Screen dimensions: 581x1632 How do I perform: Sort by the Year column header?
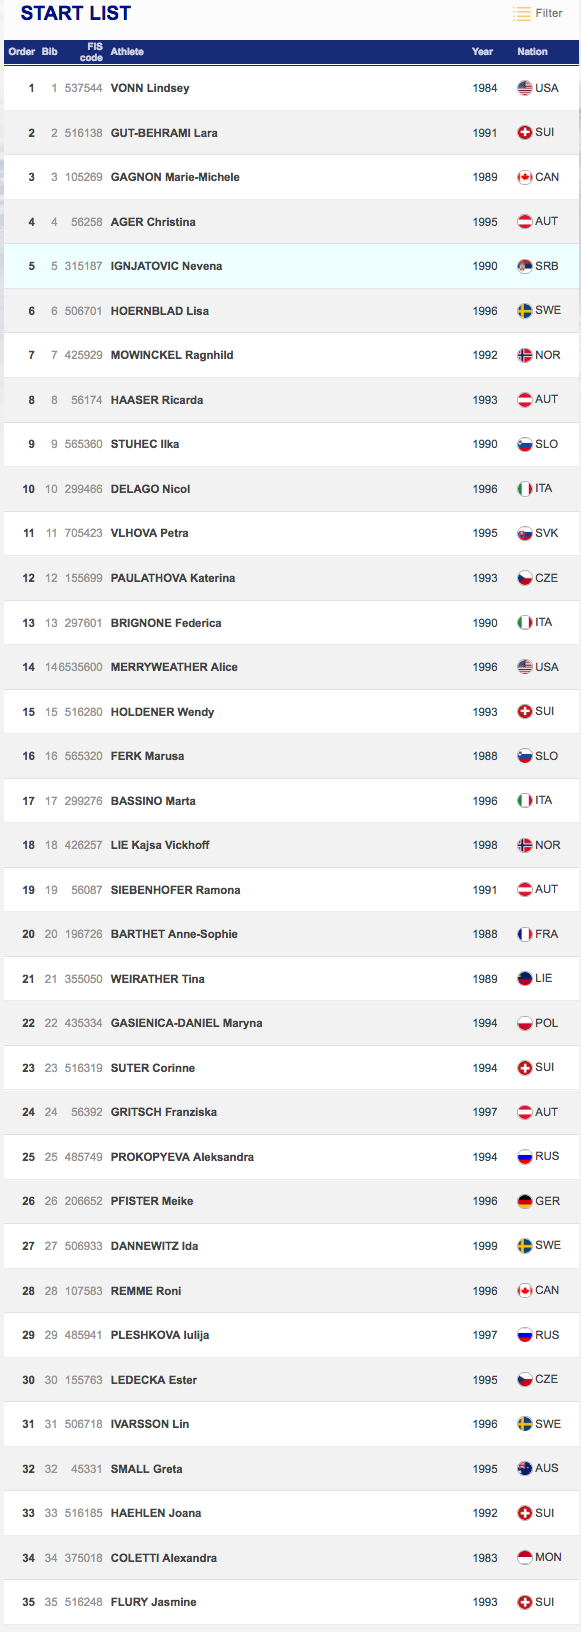(x=483, y=52)
